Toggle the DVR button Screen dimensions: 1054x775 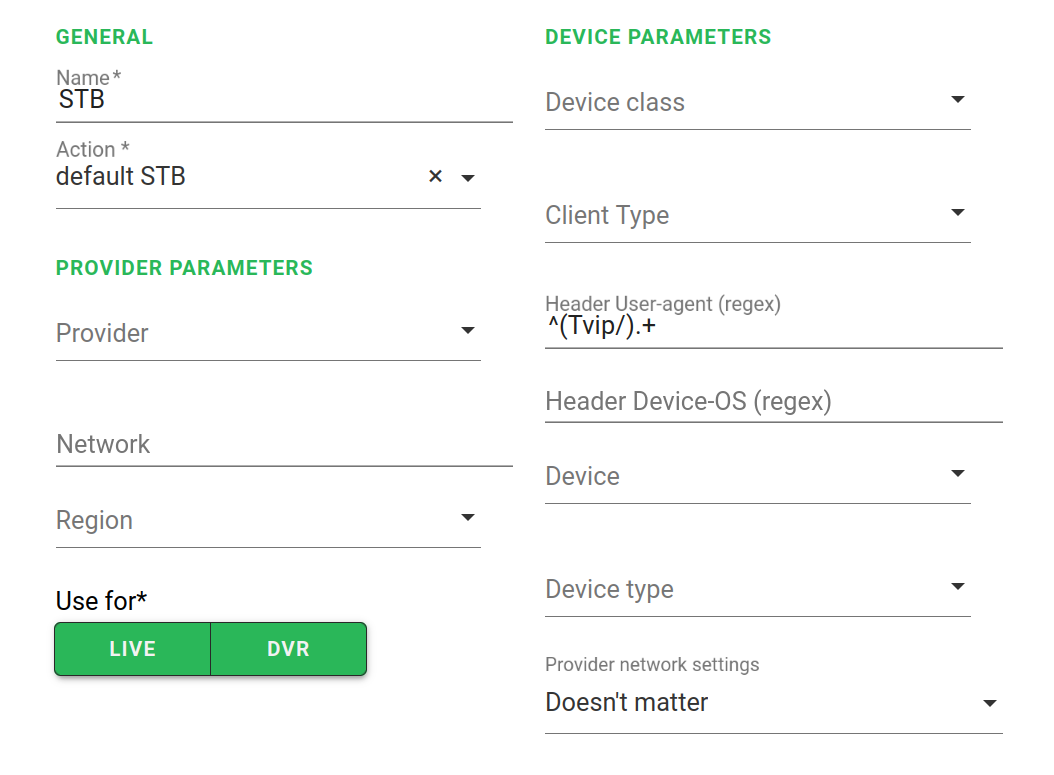[x=288, y=649]
